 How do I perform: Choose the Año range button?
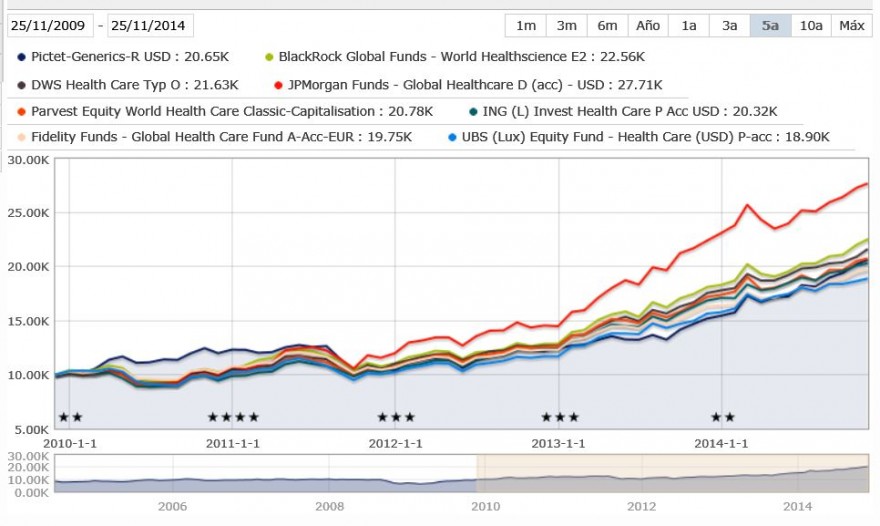(x=648, y=26)
